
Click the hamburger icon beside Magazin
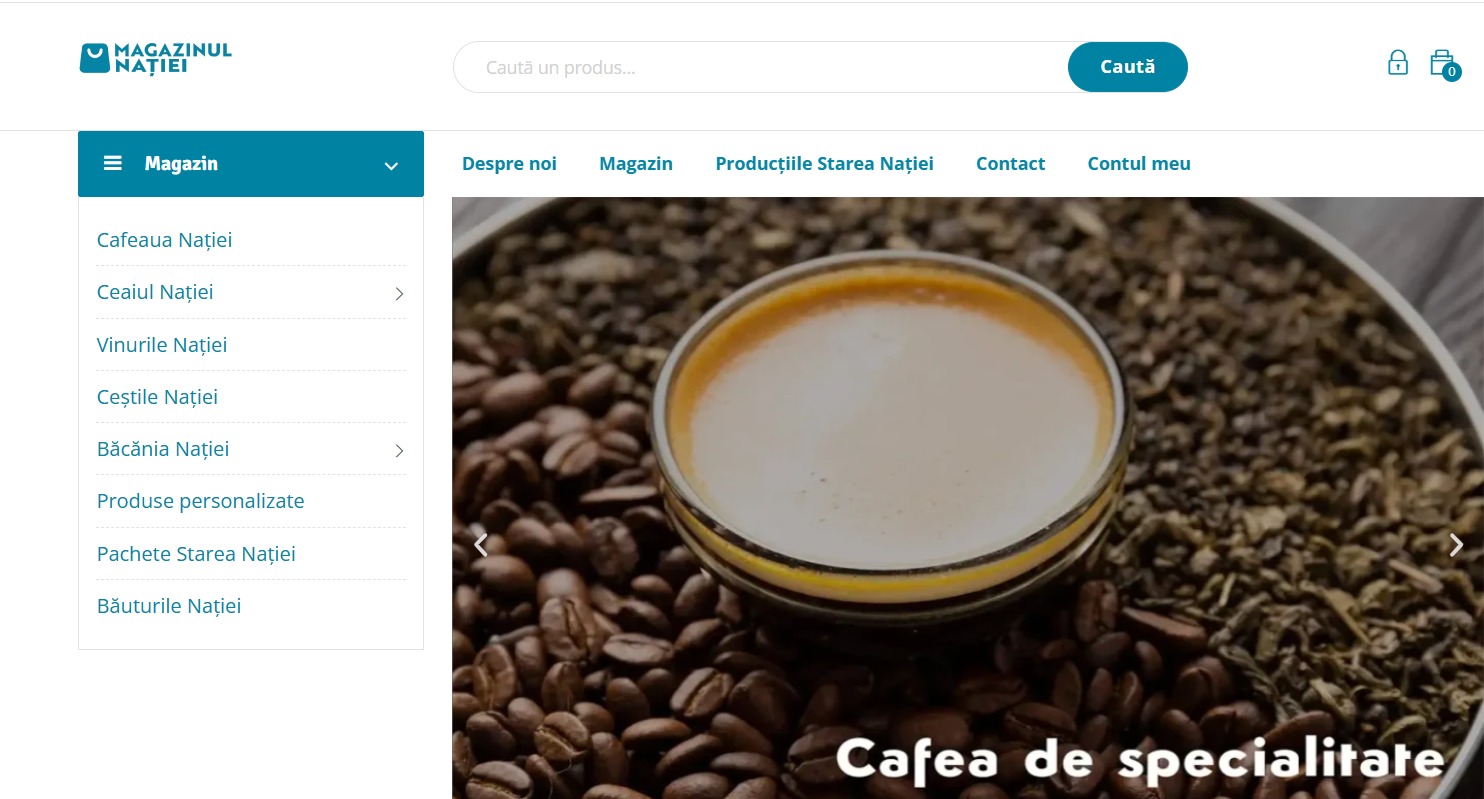[113, 163]
